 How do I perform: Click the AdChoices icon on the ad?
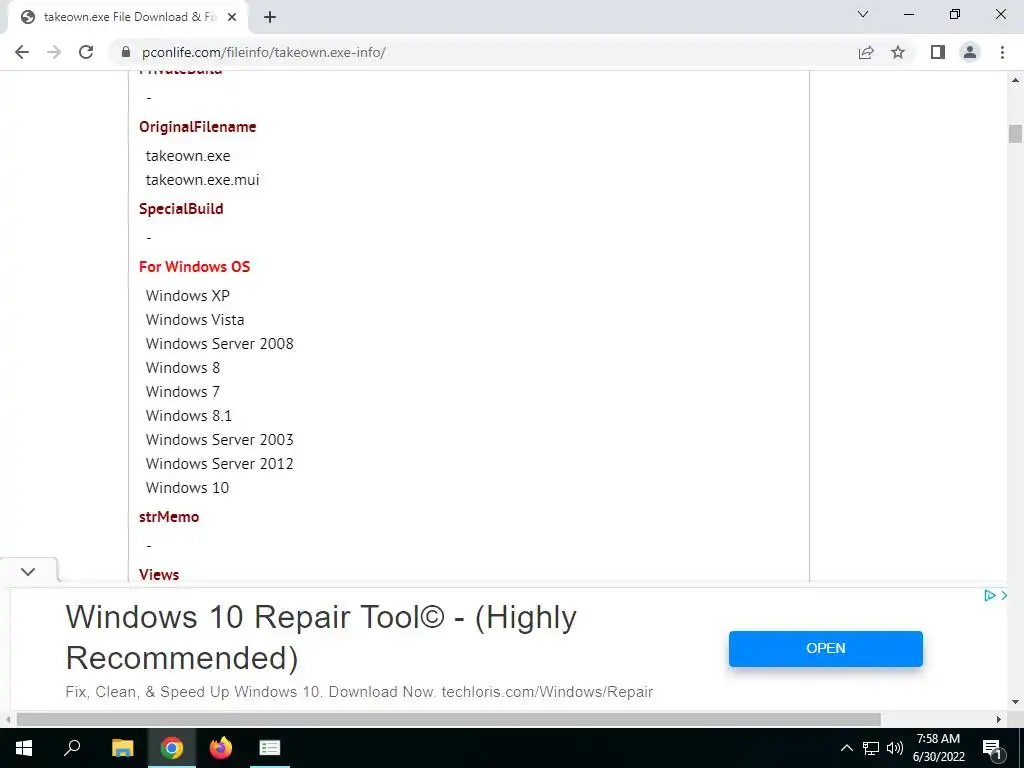pyautogui.click(x=990, y=595)
